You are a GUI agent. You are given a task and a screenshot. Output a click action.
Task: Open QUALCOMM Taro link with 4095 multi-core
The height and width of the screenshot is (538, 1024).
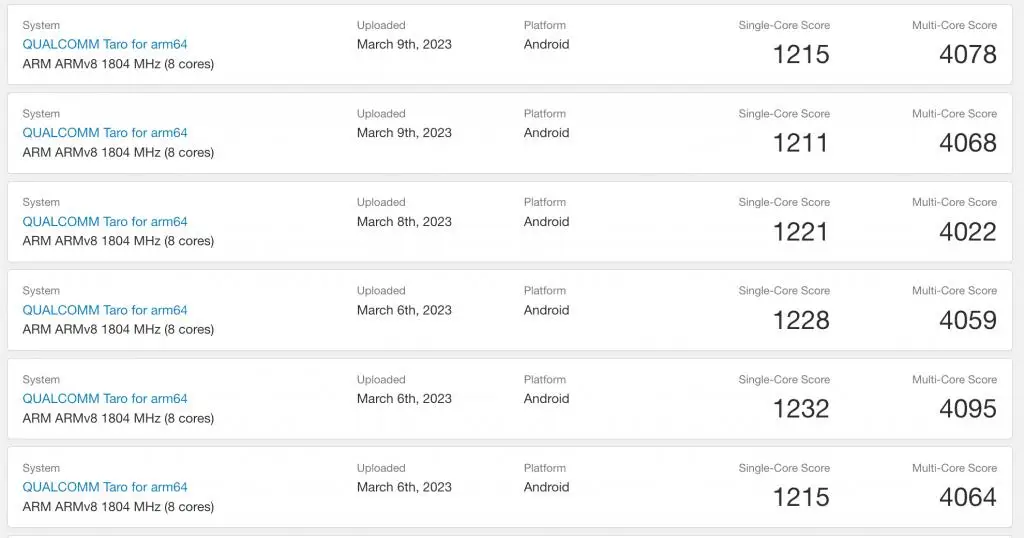104,398
